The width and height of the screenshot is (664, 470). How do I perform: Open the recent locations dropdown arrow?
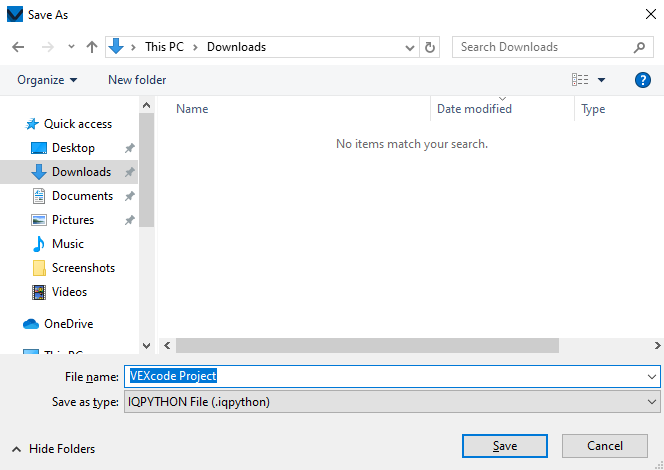[71, 47]
